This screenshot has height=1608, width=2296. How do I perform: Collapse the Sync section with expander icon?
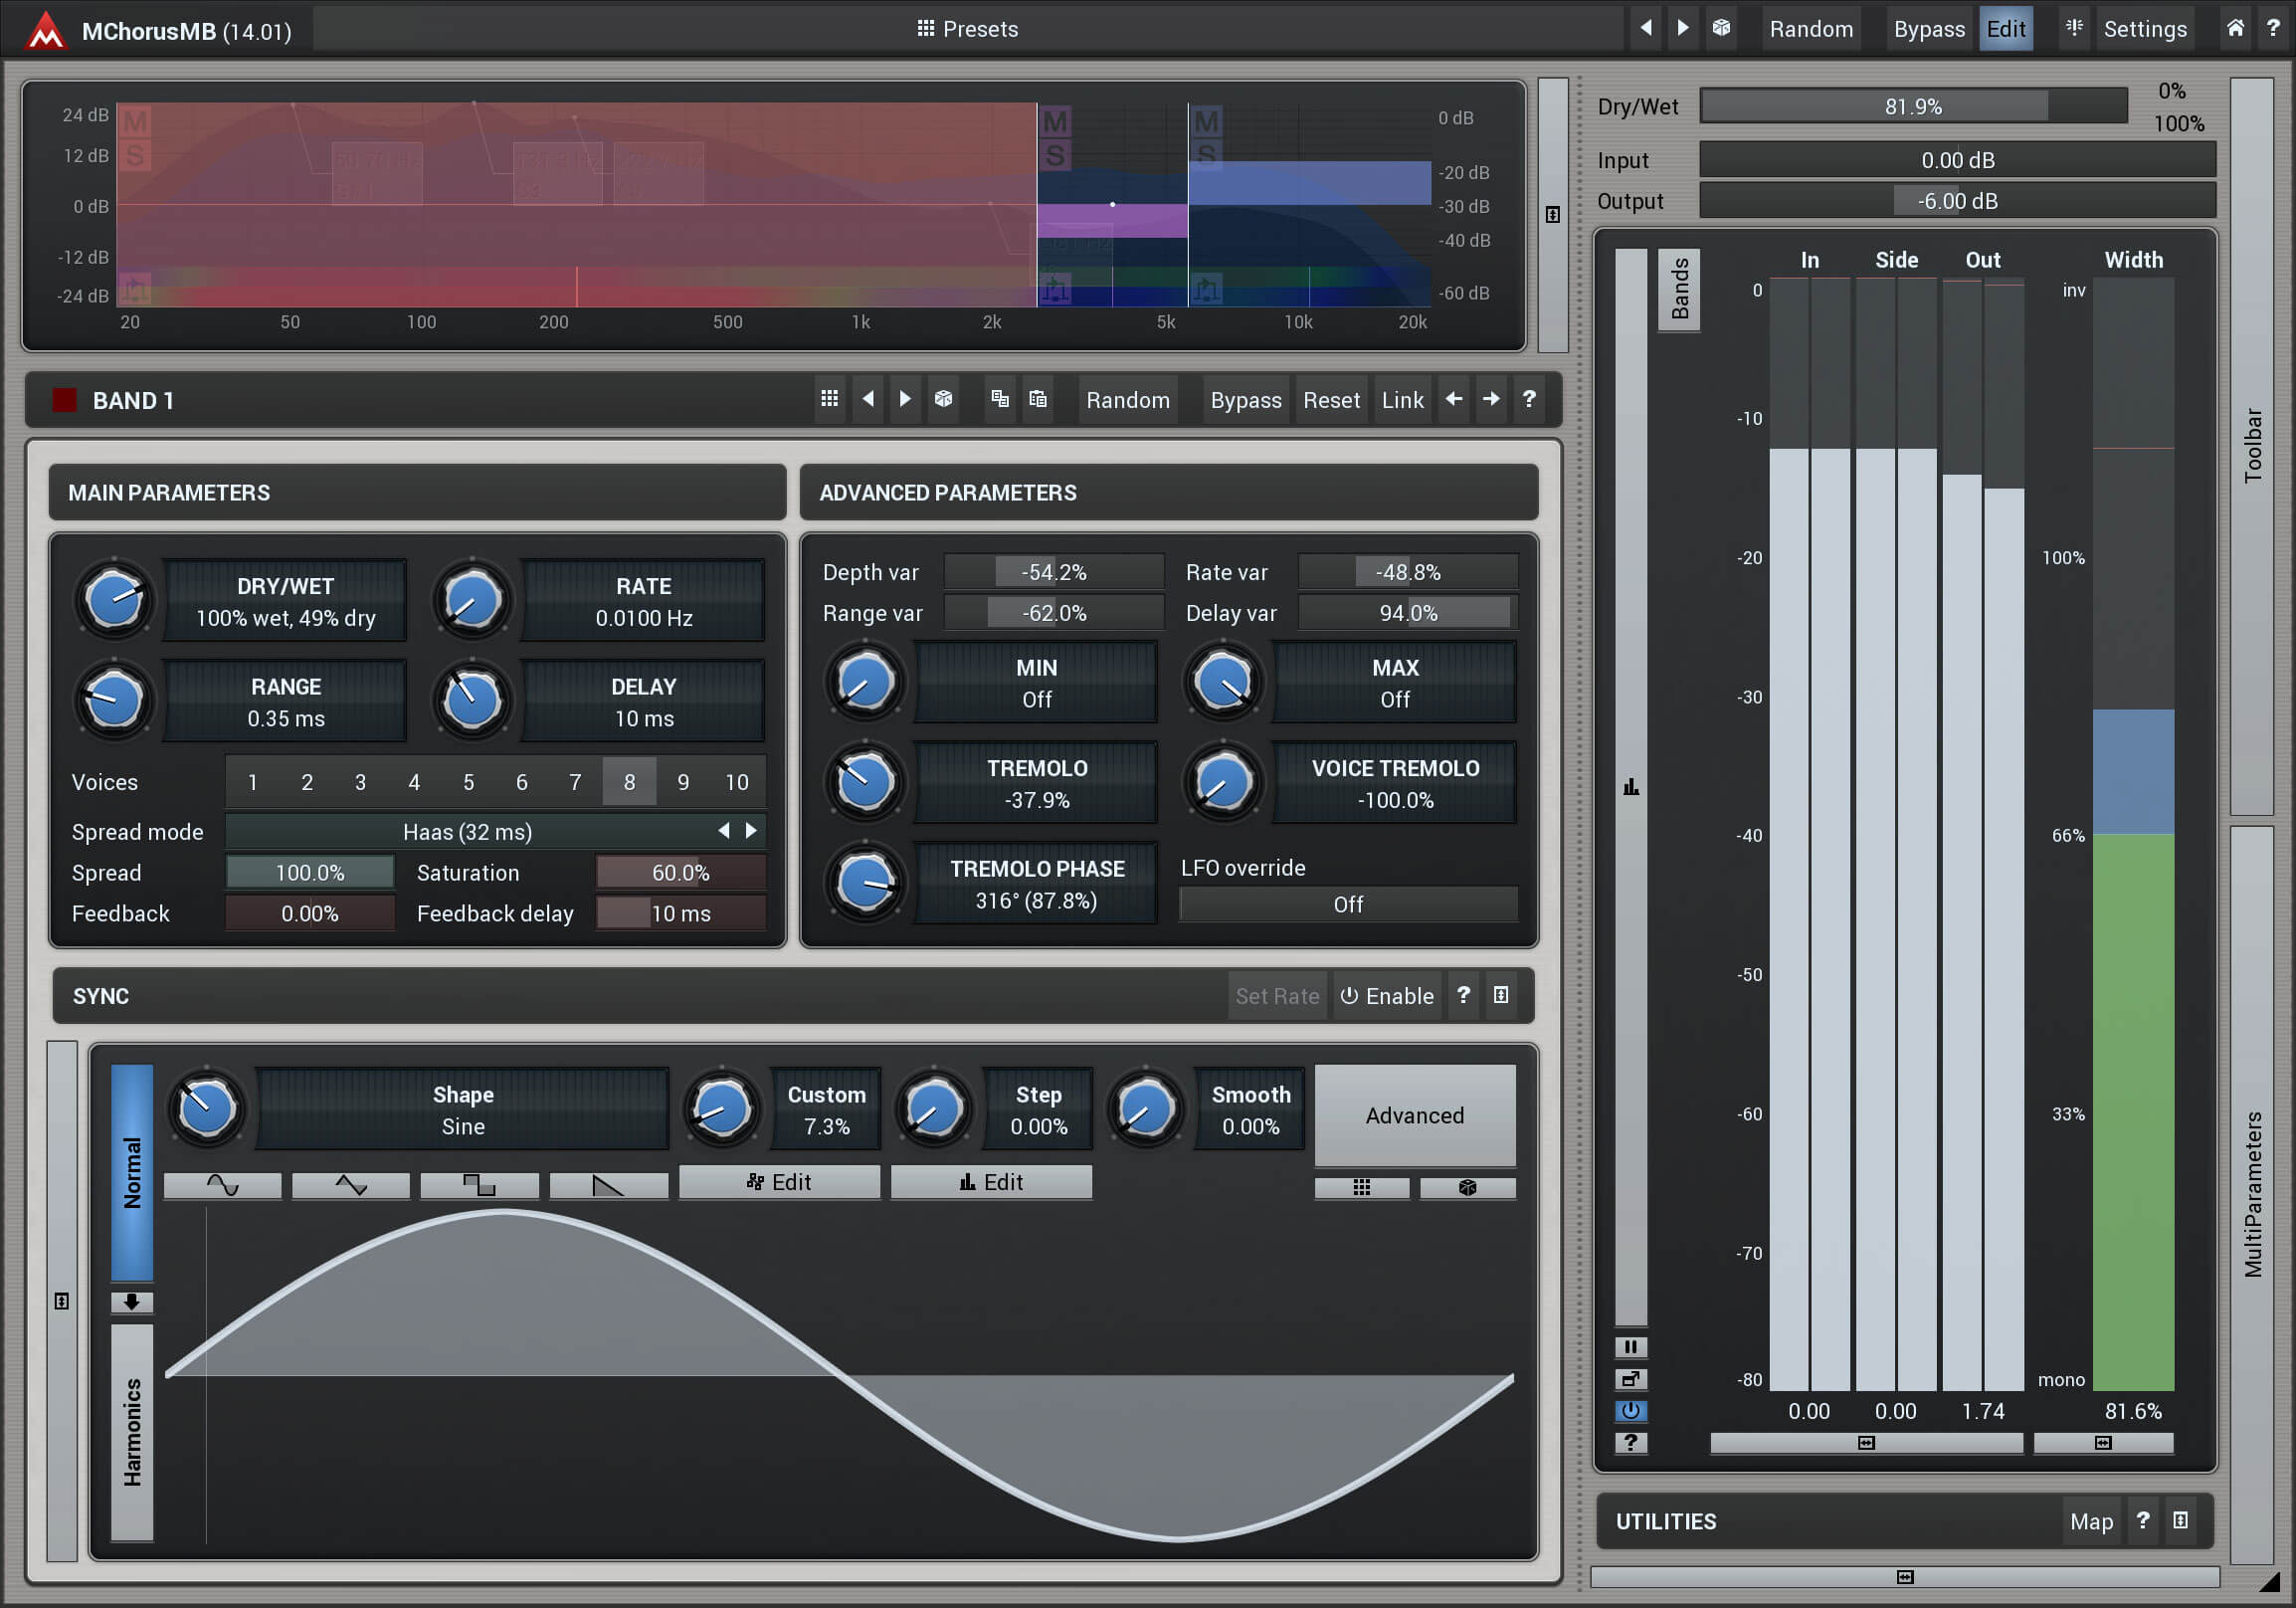click(1501, 995)
